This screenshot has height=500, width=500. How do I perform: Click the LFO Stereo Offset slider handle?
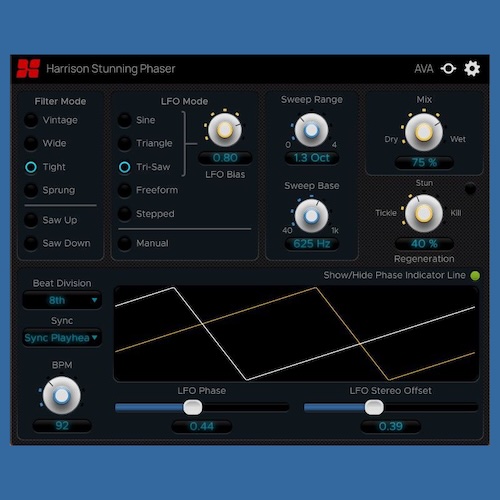point(374,407)
